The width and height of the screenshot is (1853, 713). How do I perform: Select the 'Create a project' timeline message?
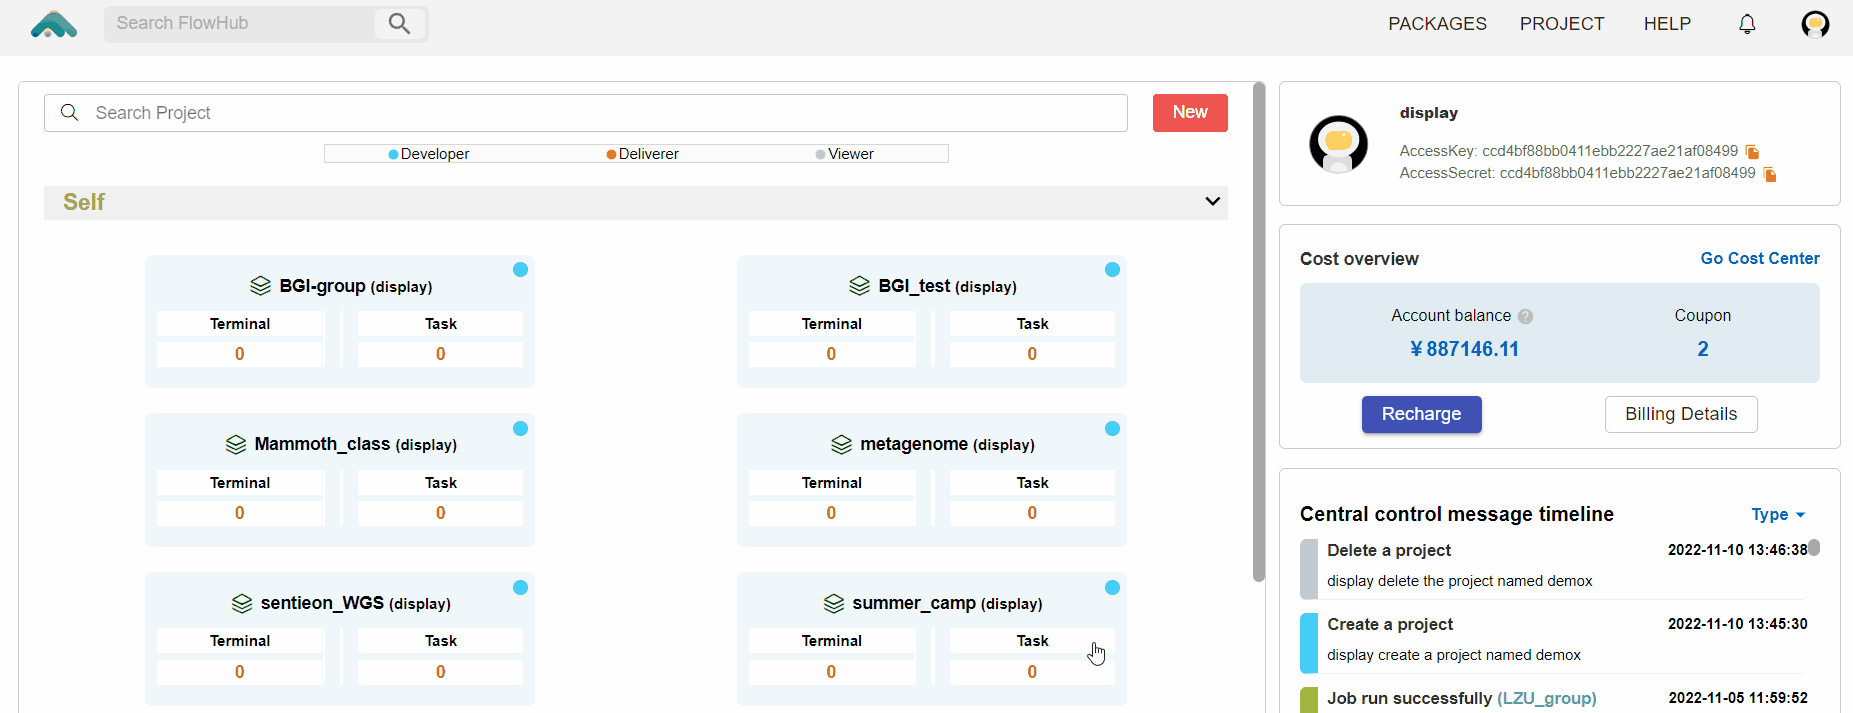pos(1389,624)
